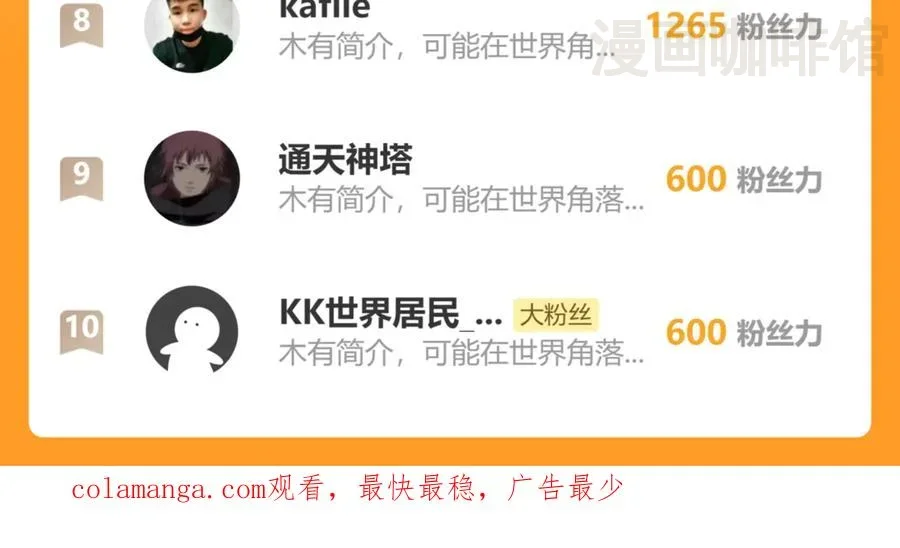Click 通天神塔's bio description text
This screenshot has width=900, height=548.
pos(461,200)
